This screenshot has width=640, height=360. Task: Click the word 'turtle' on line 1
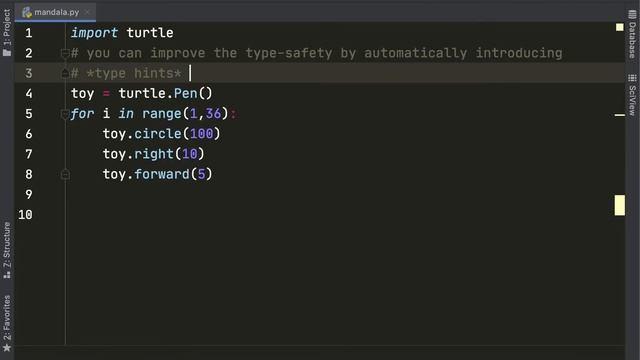click(150, 33)
